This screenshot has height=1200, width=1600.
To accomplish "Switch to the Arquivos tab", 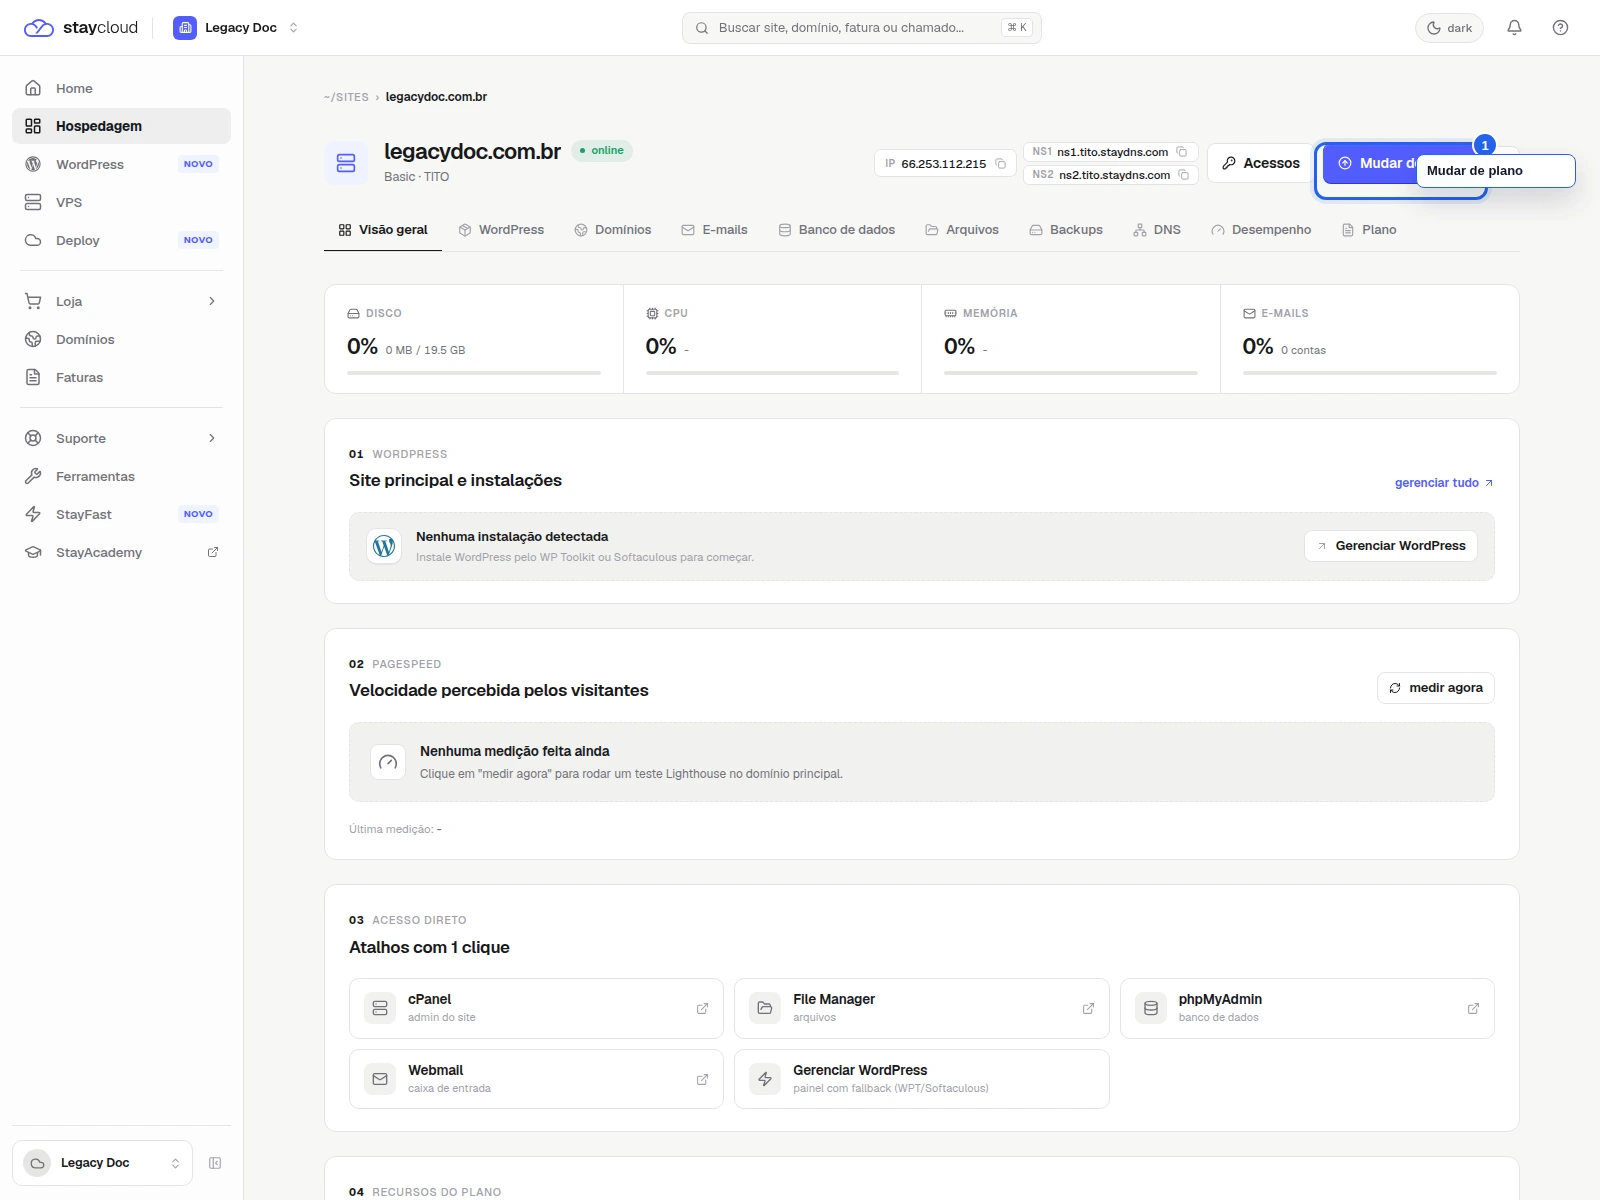I will (x=962, y=230).
